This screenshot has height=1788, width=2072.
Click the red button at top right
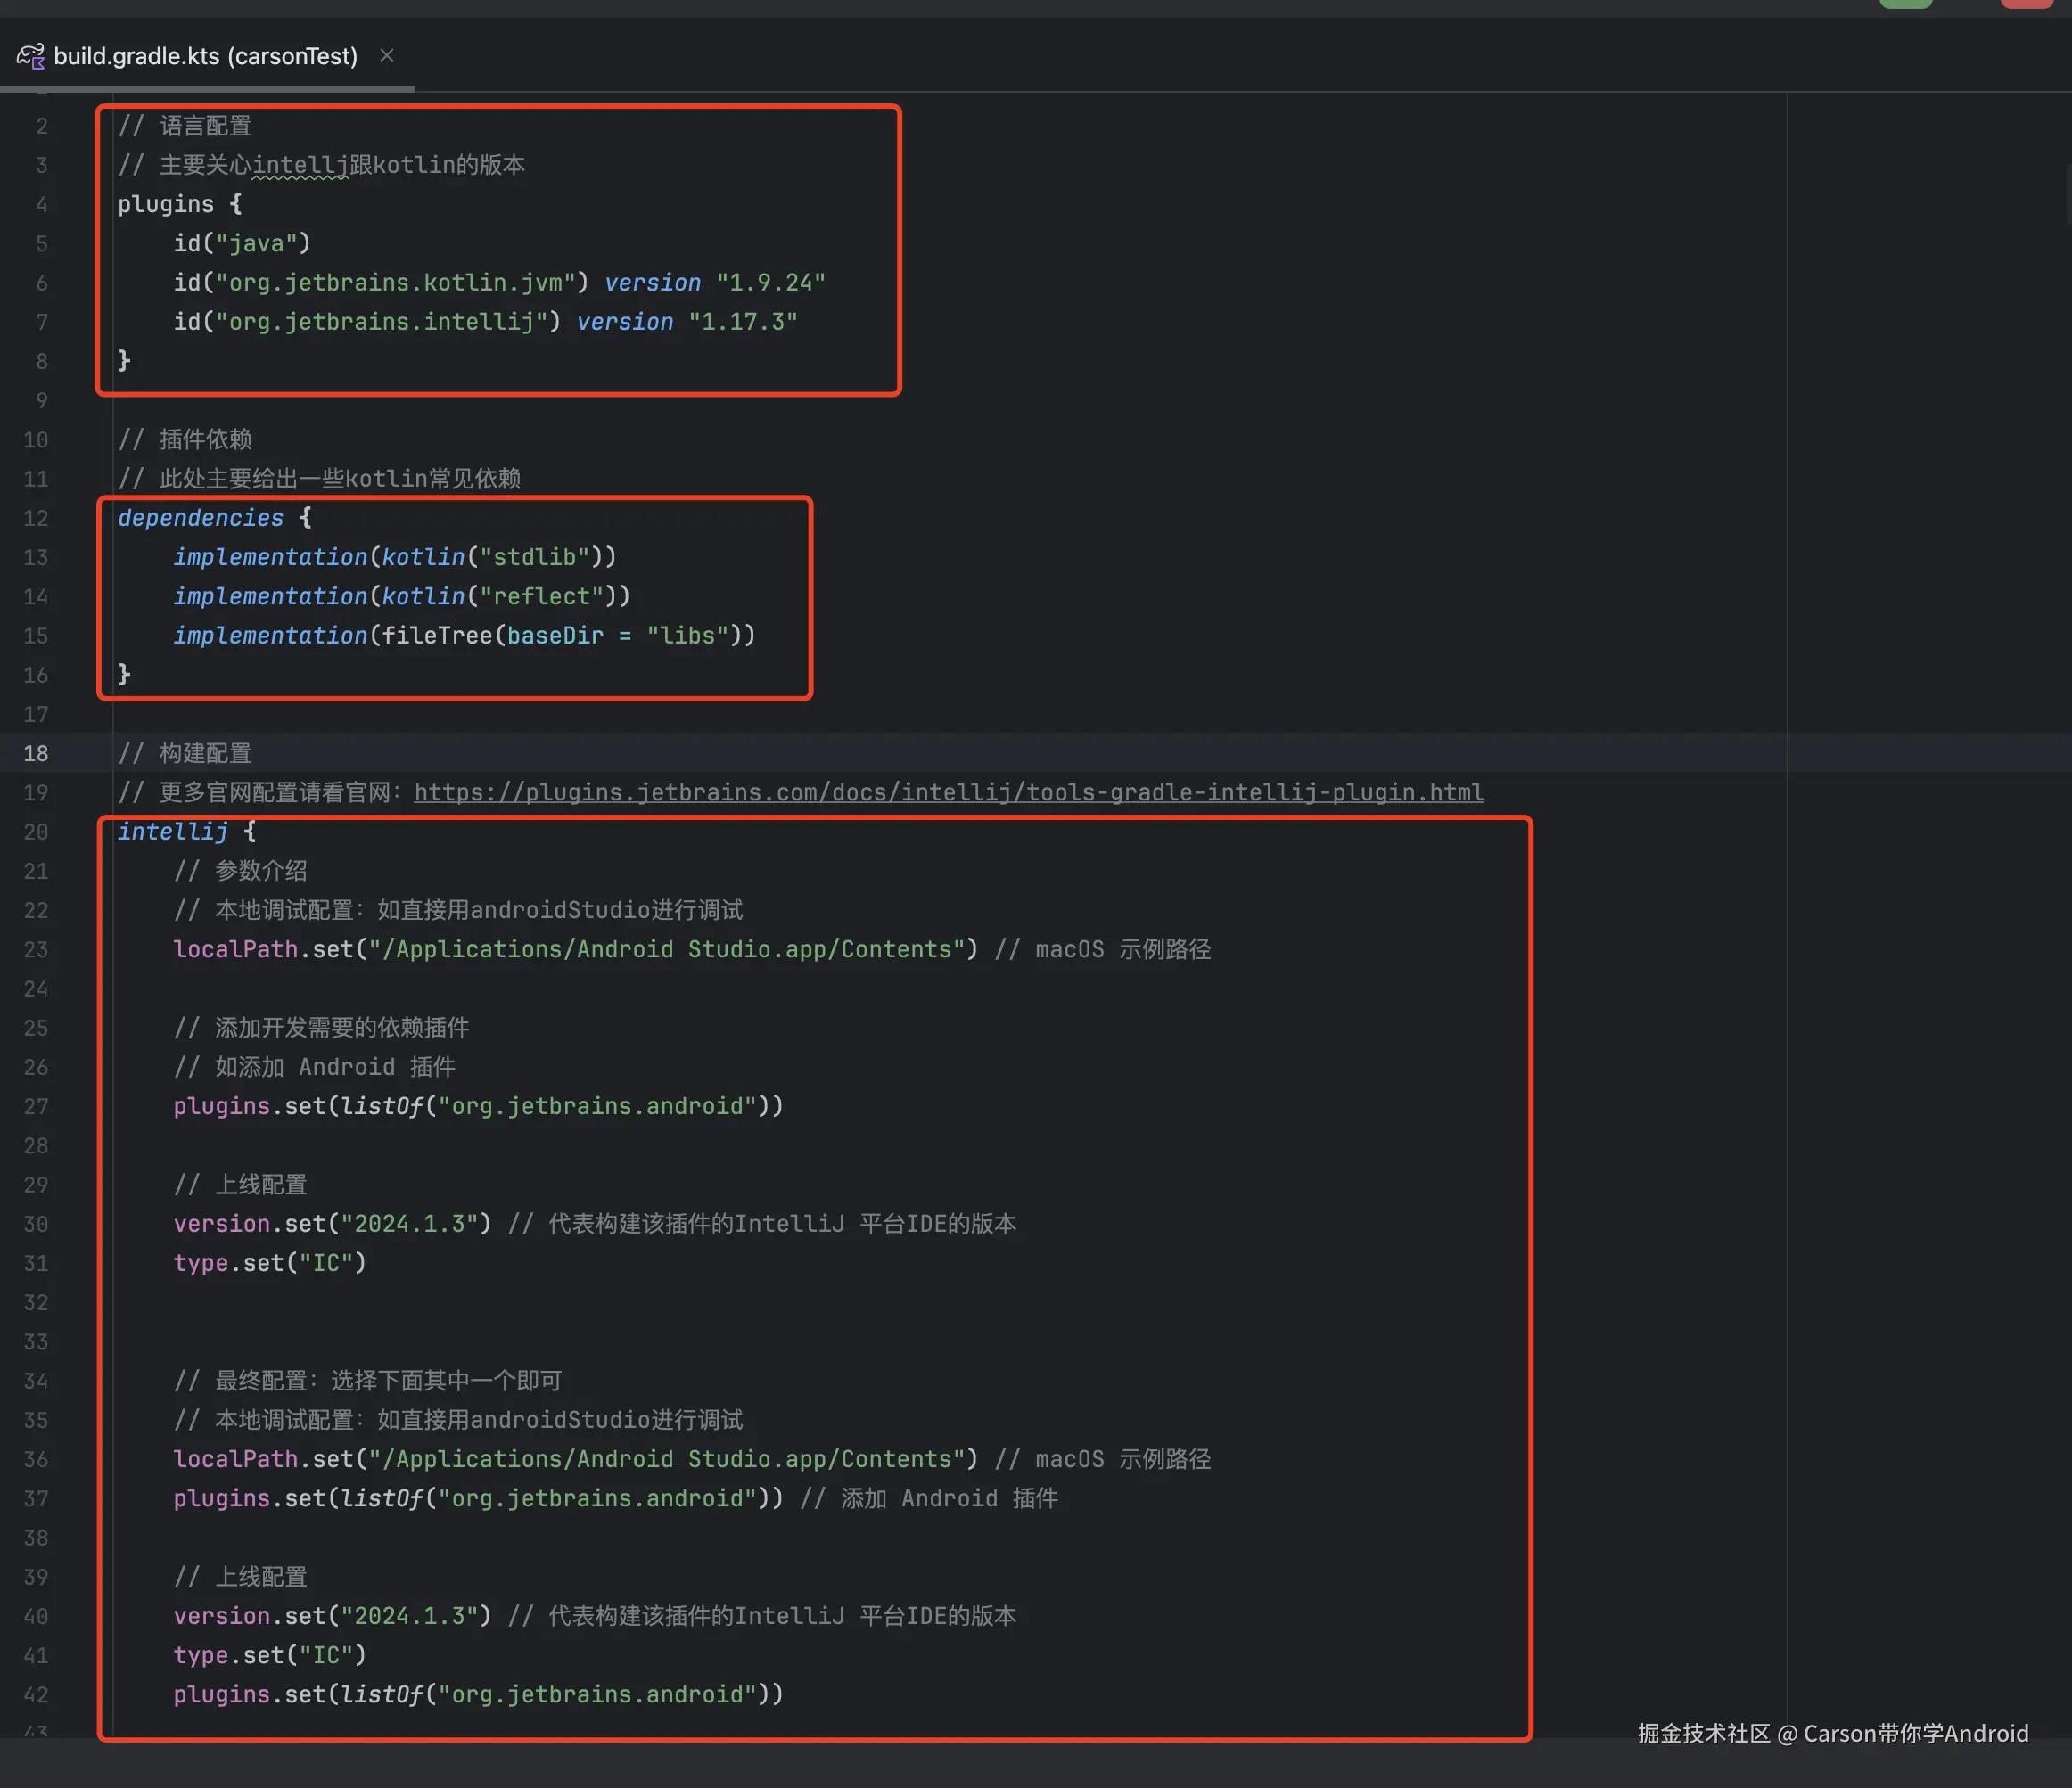coord(2026,3)
